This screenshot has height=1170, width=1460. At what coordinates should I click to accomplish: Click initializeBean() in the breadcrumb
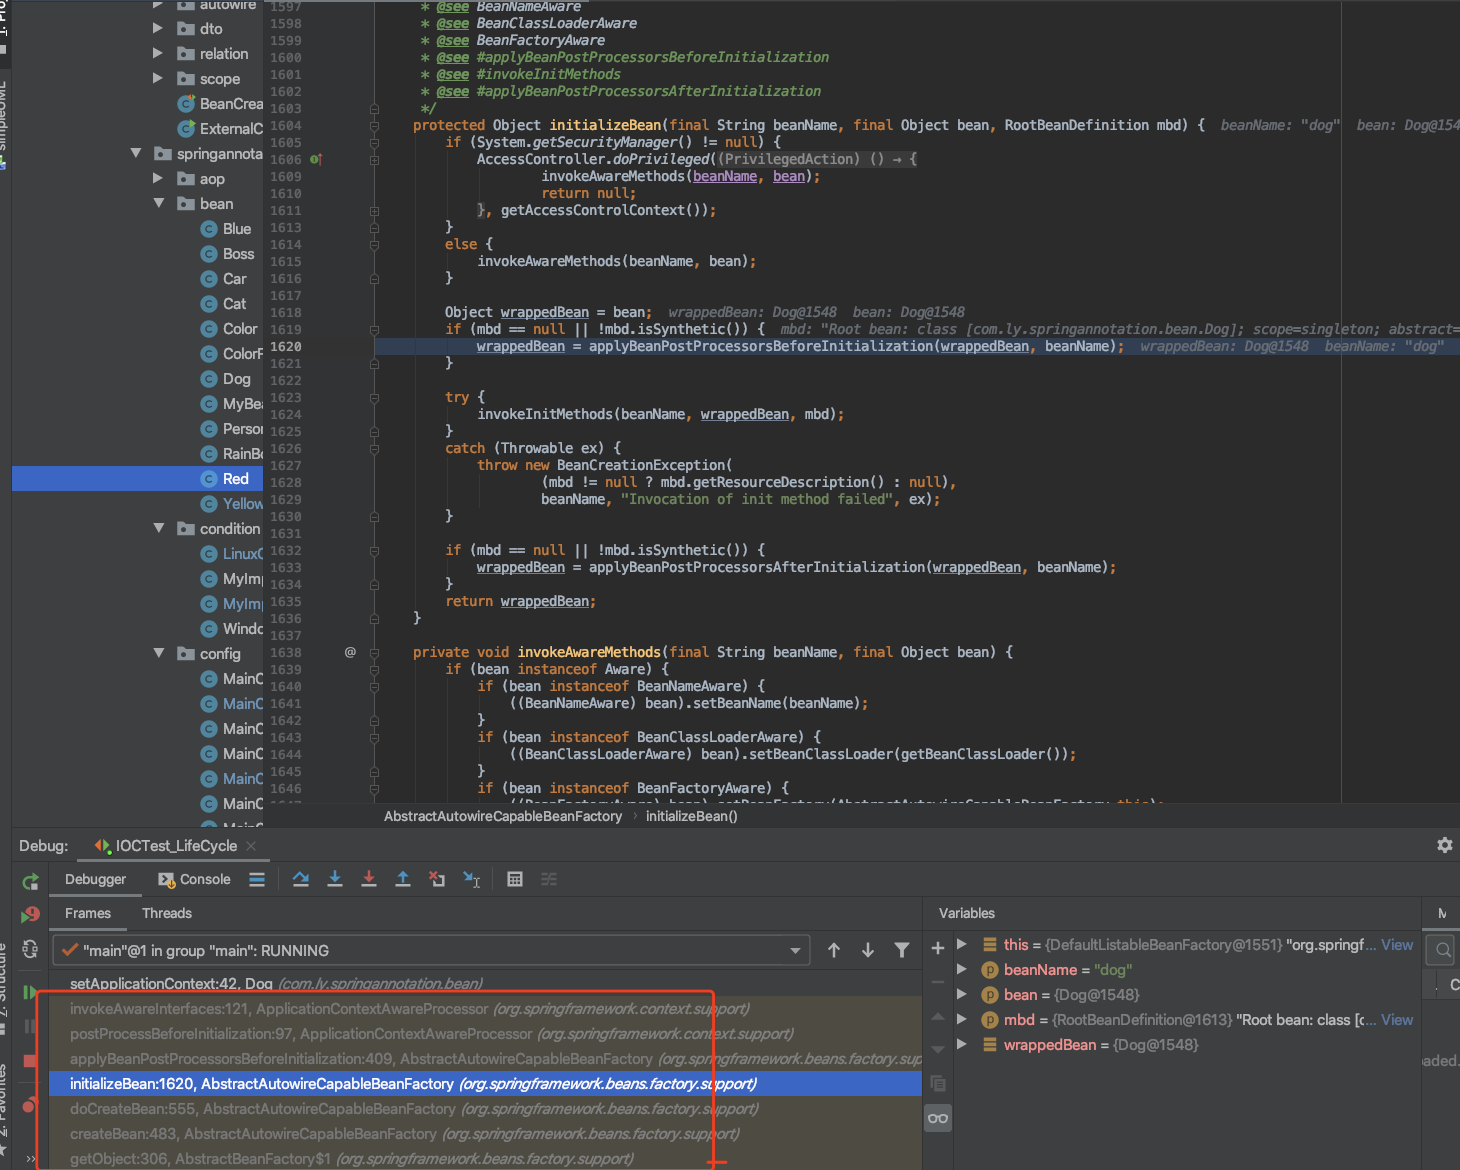(692, 816)
